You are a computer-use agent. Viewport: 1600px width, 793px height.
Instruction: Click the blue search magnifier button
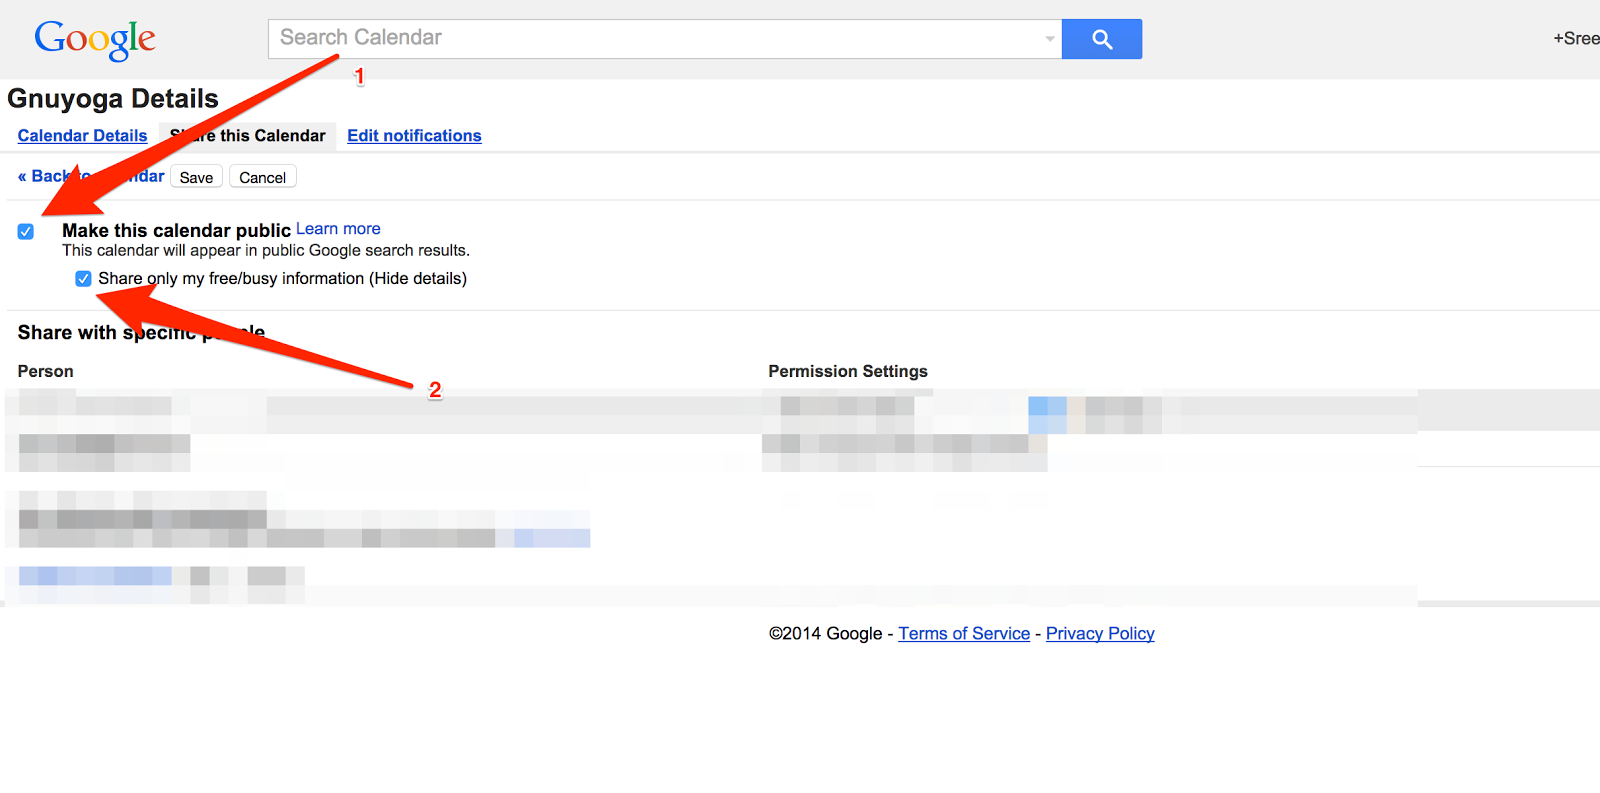[x=1101, y=39]
